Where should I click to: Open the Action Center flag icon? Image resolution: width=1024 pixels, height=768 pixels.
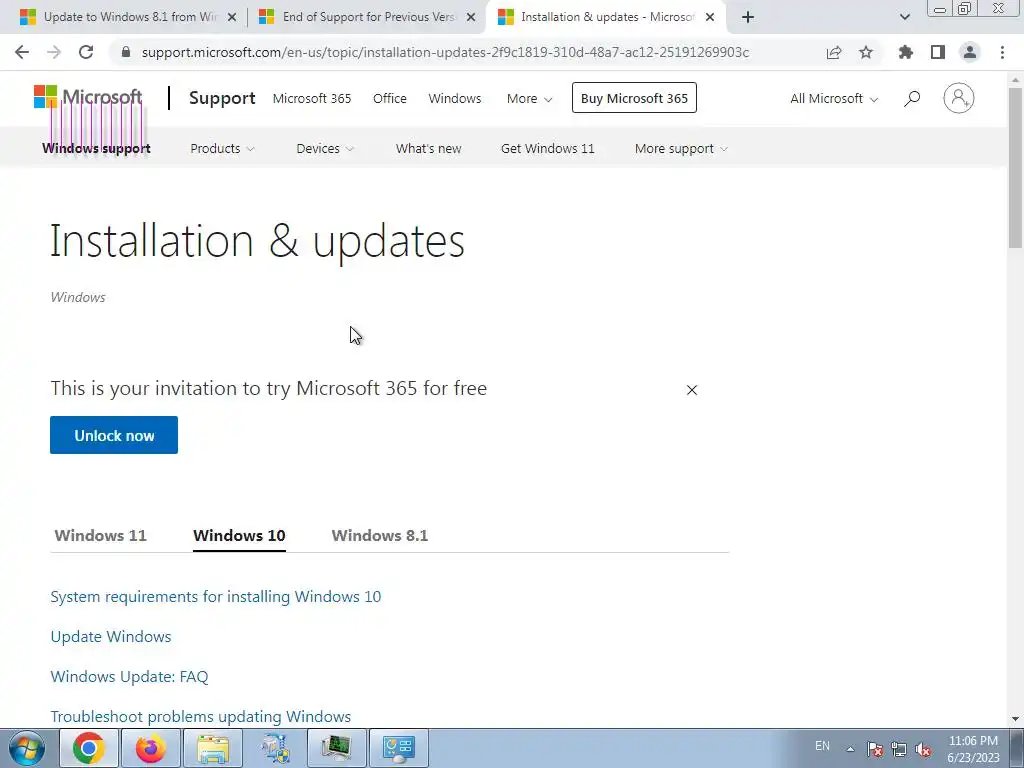(x=875, y=749)
